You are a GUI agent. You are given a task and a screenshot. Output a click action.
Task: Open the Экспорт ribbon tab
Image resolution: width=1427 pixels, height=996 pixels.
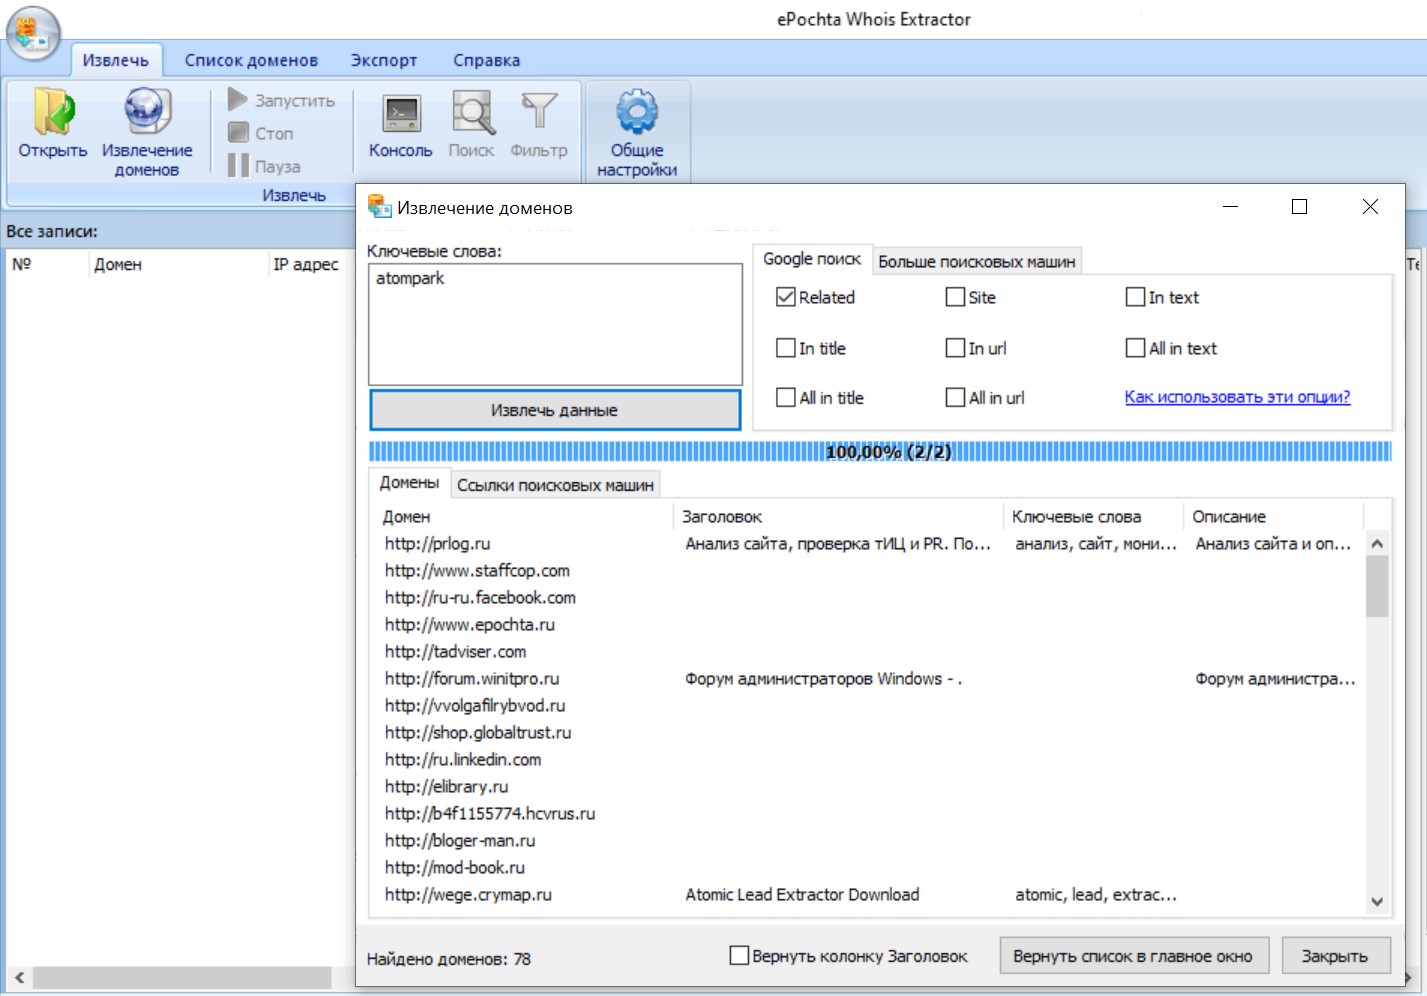click(x=384, y=60)
